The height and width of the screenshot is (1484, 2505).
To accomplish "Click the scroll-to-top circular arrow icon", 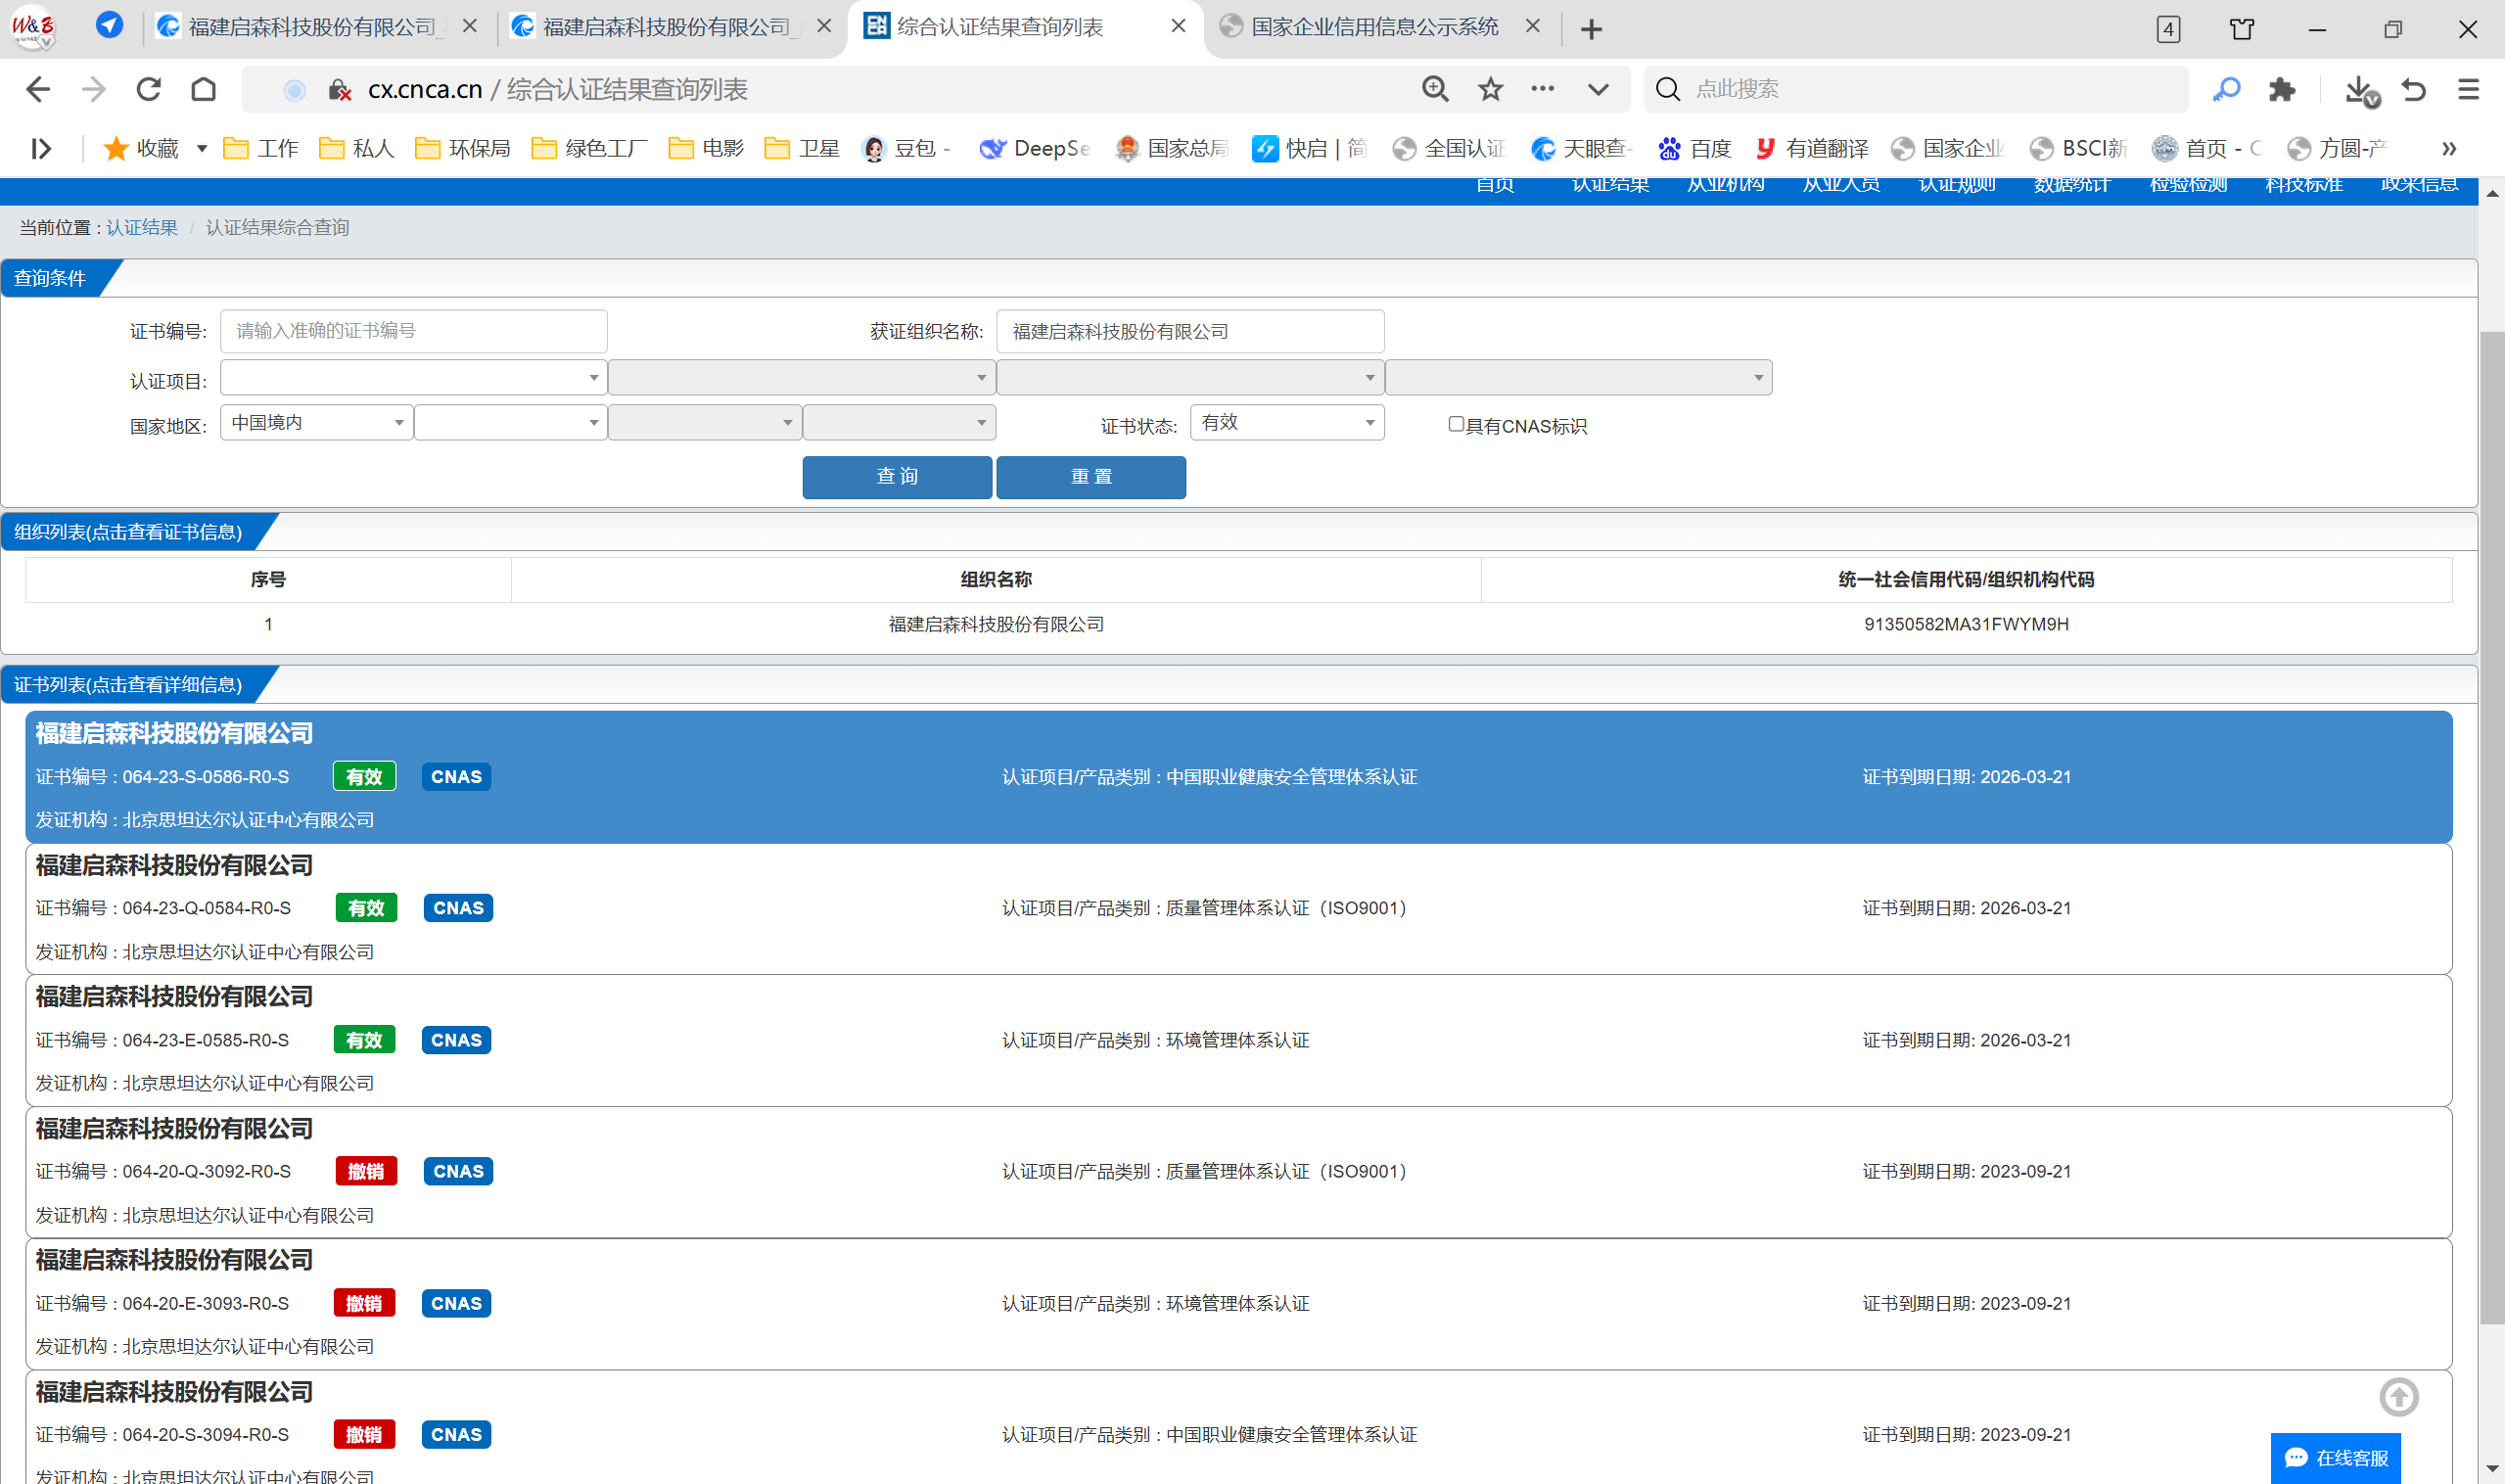I will click(2398, 1397).
